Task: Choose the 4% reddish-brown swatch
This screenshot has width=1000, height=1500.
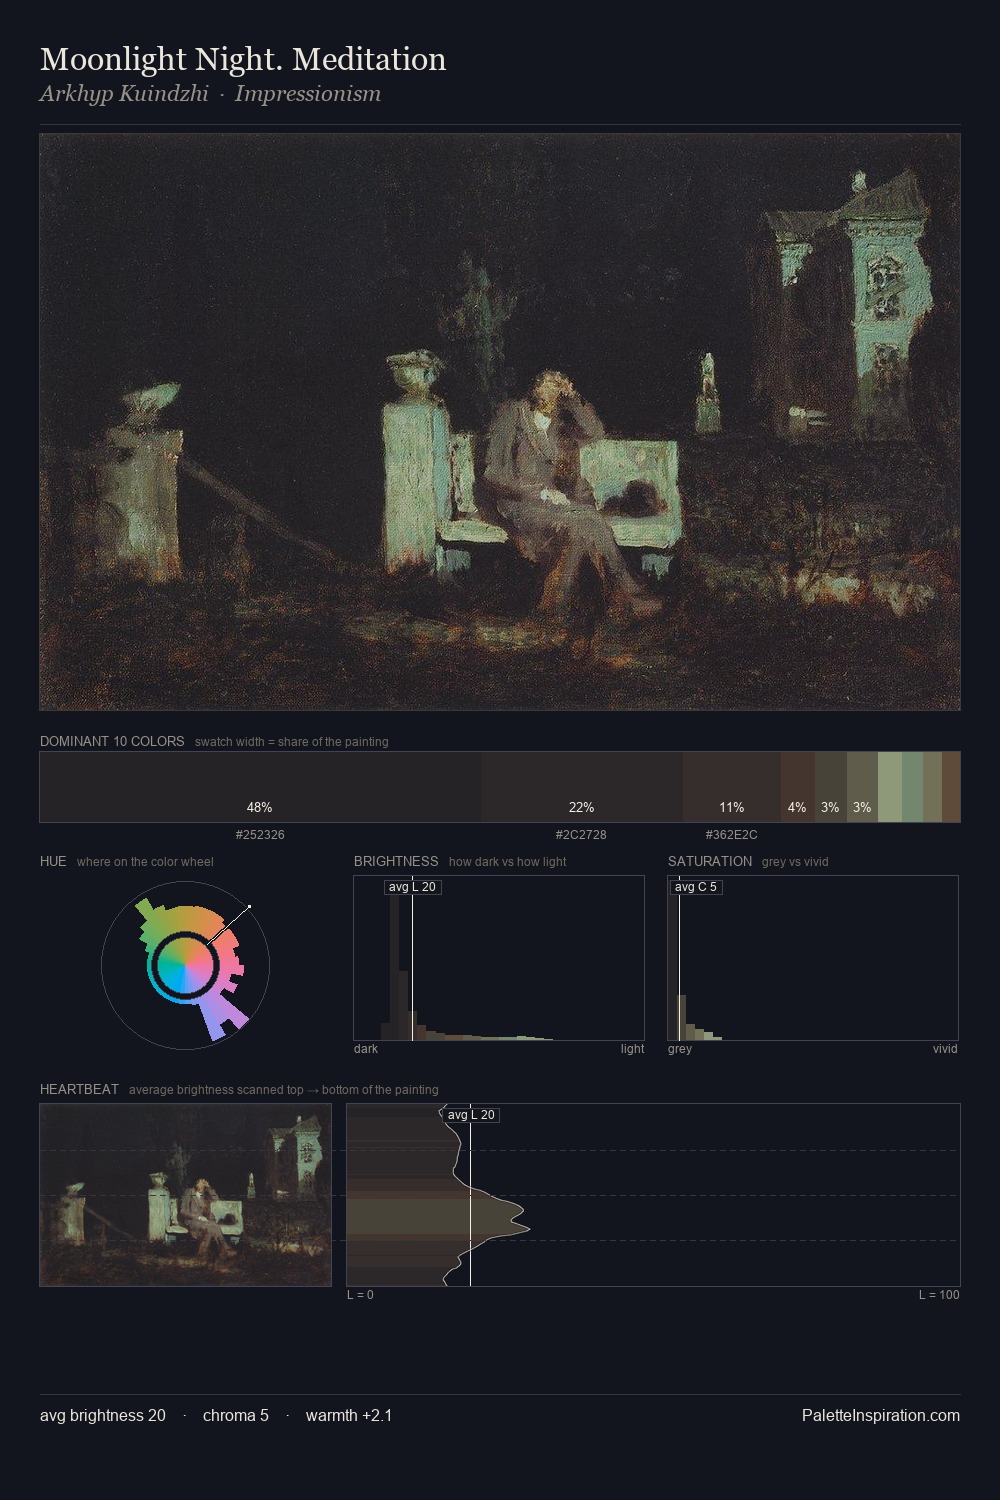Action: (x=798, y=787)
